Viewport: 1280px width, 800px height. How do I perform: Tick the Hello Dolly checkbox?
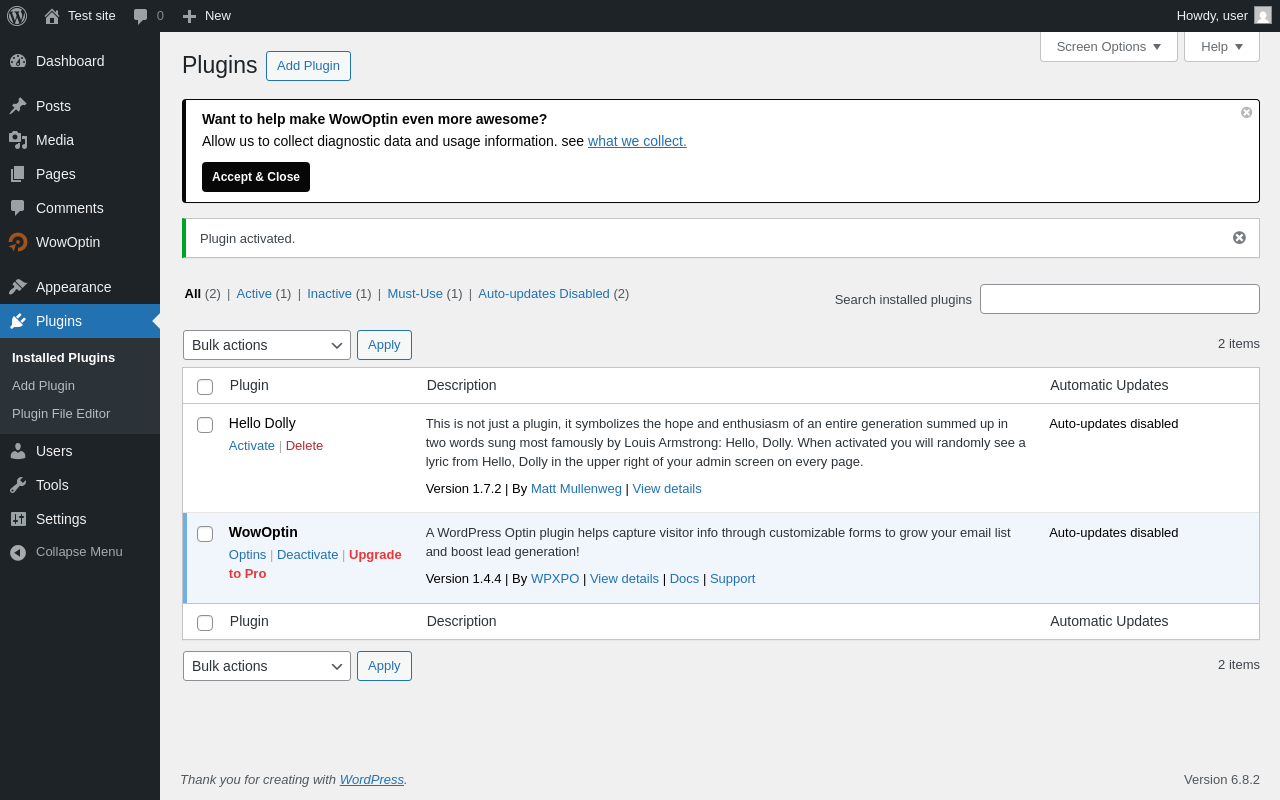click(205, 425)
